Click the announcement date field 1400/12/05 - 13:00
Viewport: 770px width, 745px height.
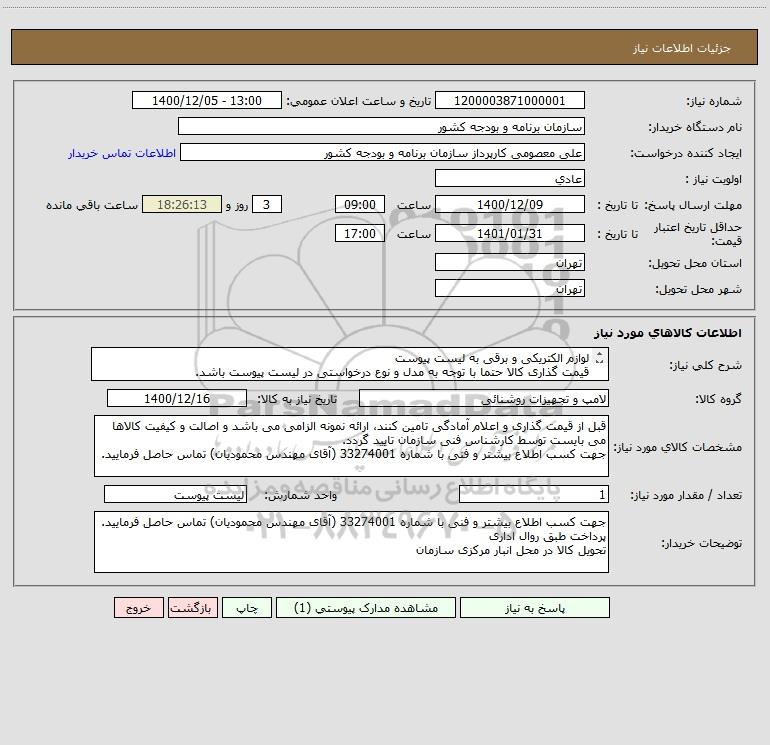pos(207,100)
